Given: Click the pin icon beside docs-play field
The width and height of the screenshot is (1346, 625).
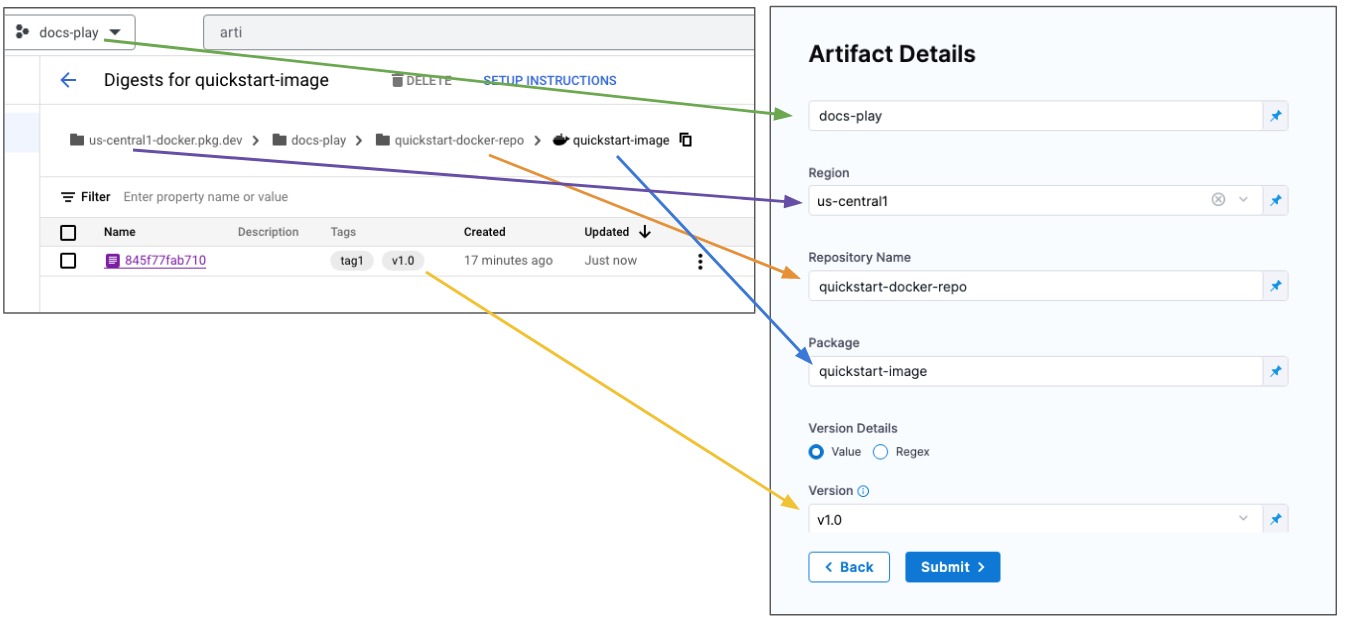Looking at the screenshot, I should coord(1275,116).
